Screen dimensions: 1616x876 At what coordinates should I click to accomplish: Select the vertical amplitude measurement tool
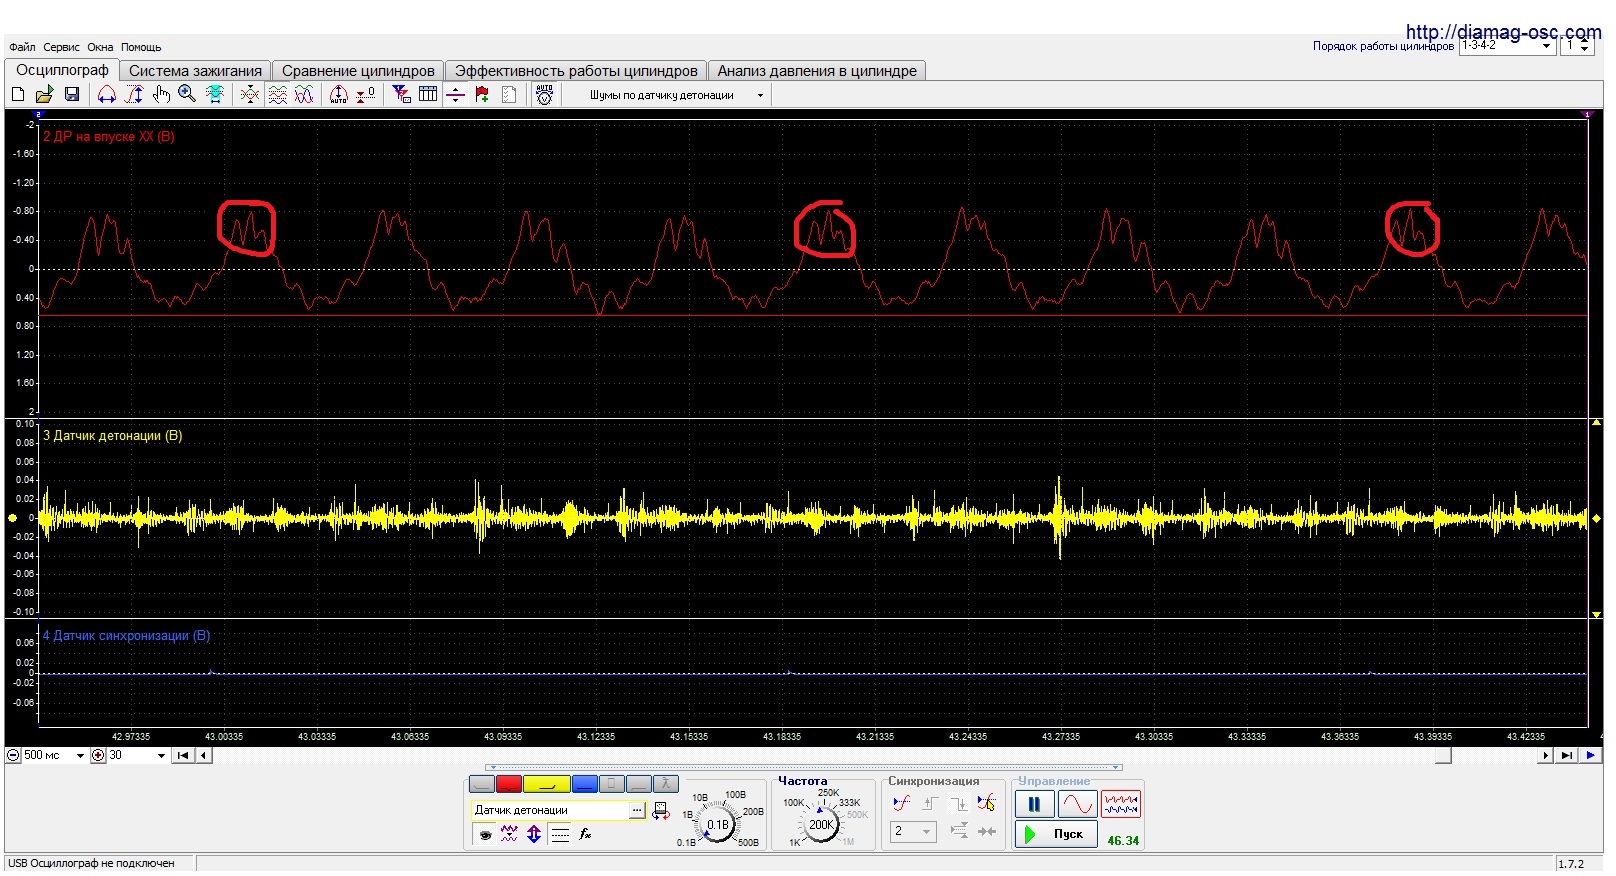134,94
